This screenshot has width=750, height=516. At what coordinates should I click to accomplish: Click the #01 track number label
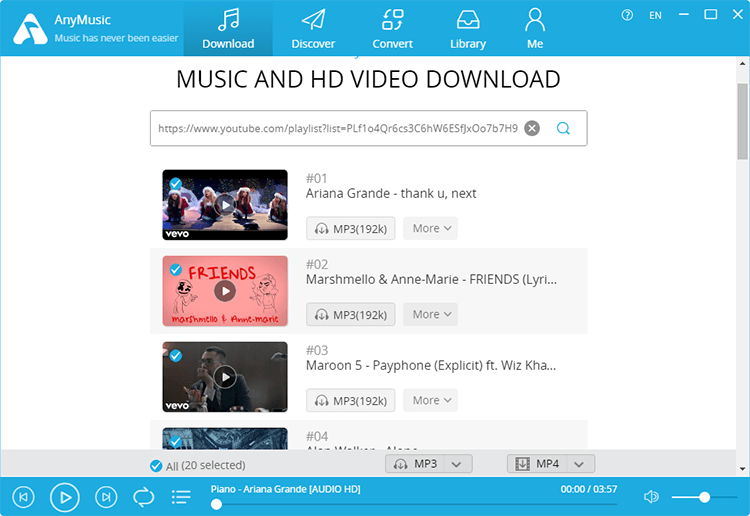pyautogui.click(x=317, y=178)
